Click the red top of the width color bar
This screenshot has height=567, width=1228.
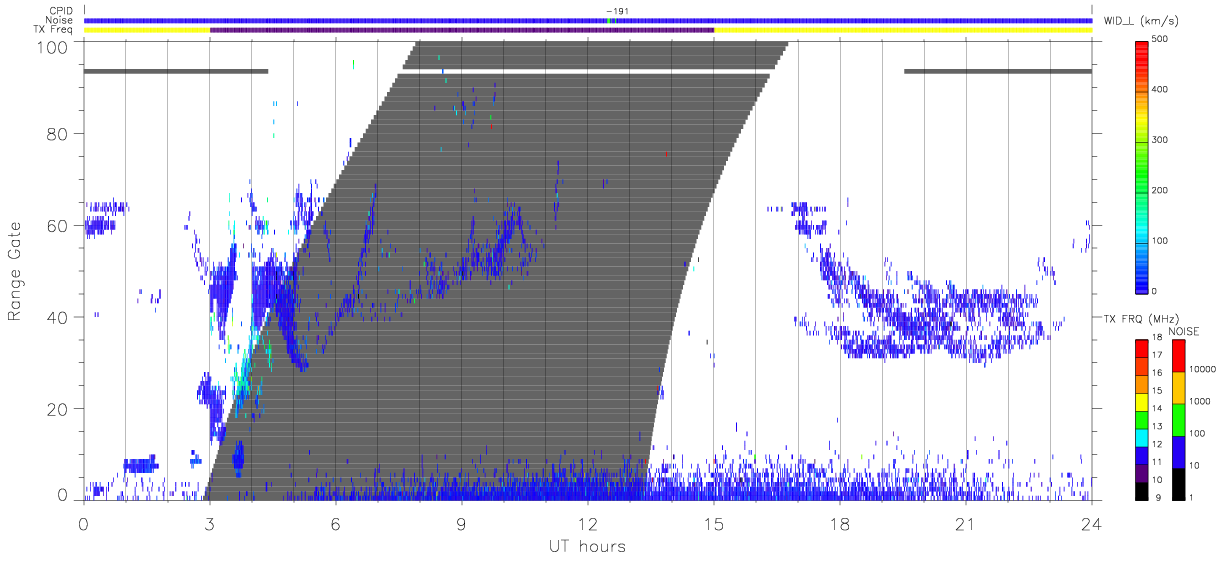click(1141, 46)
